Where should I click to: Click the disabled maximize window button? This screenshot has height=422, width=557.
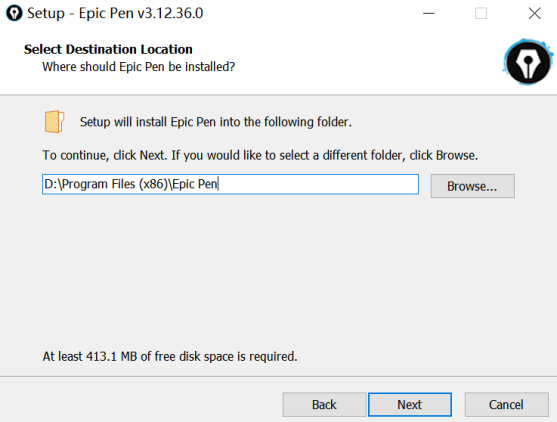481,13
